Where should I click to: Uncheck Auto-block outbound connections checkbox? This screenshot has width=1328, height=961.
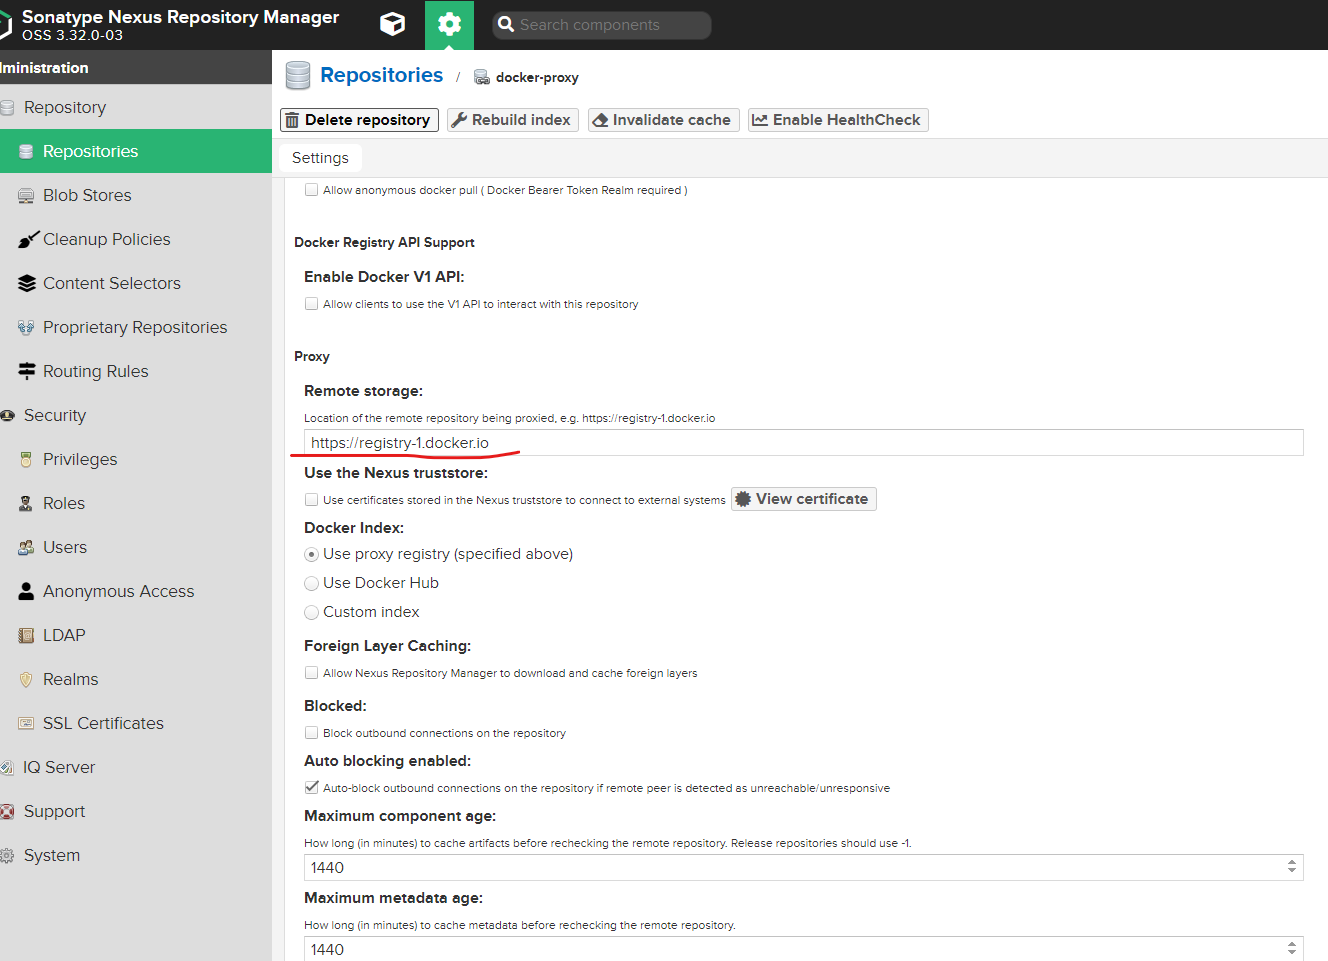point(312,788)
